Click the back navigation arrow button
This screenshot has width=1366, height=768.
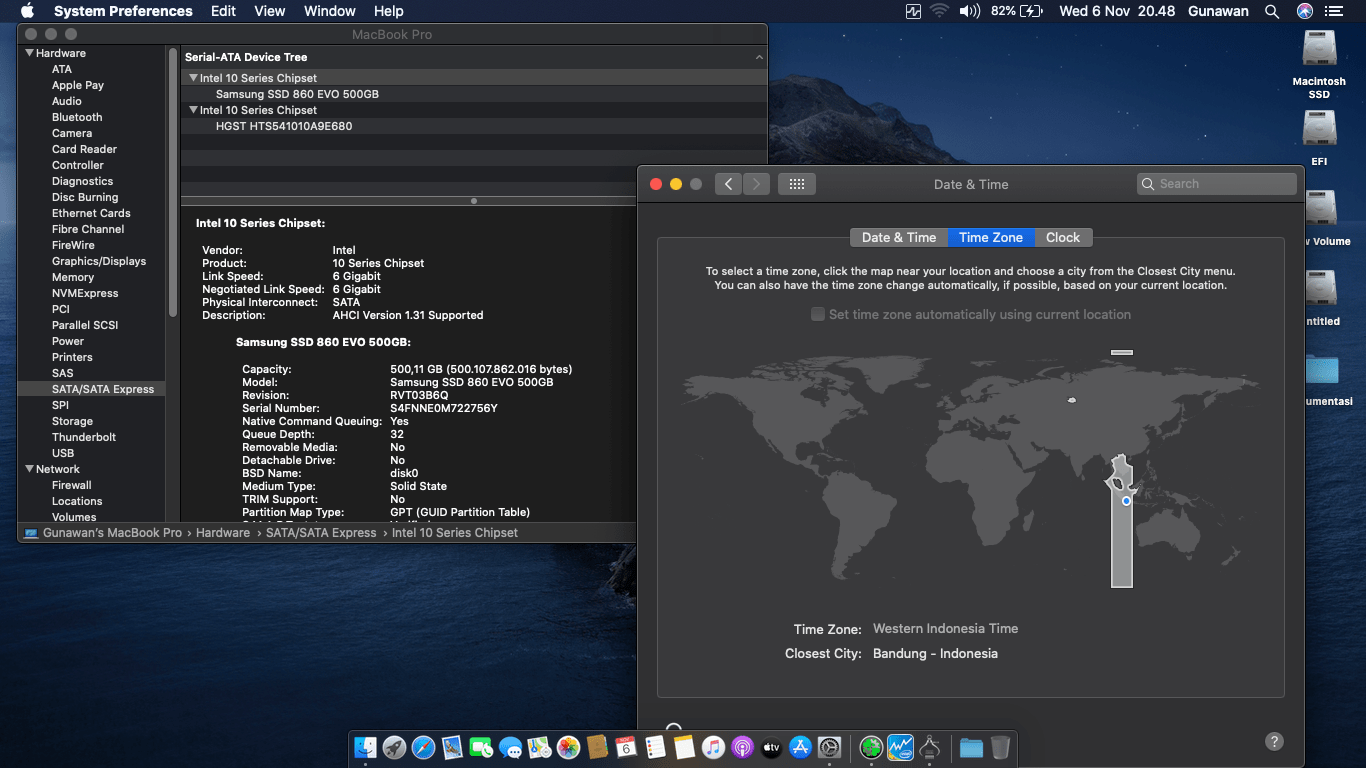coord(728,184)
